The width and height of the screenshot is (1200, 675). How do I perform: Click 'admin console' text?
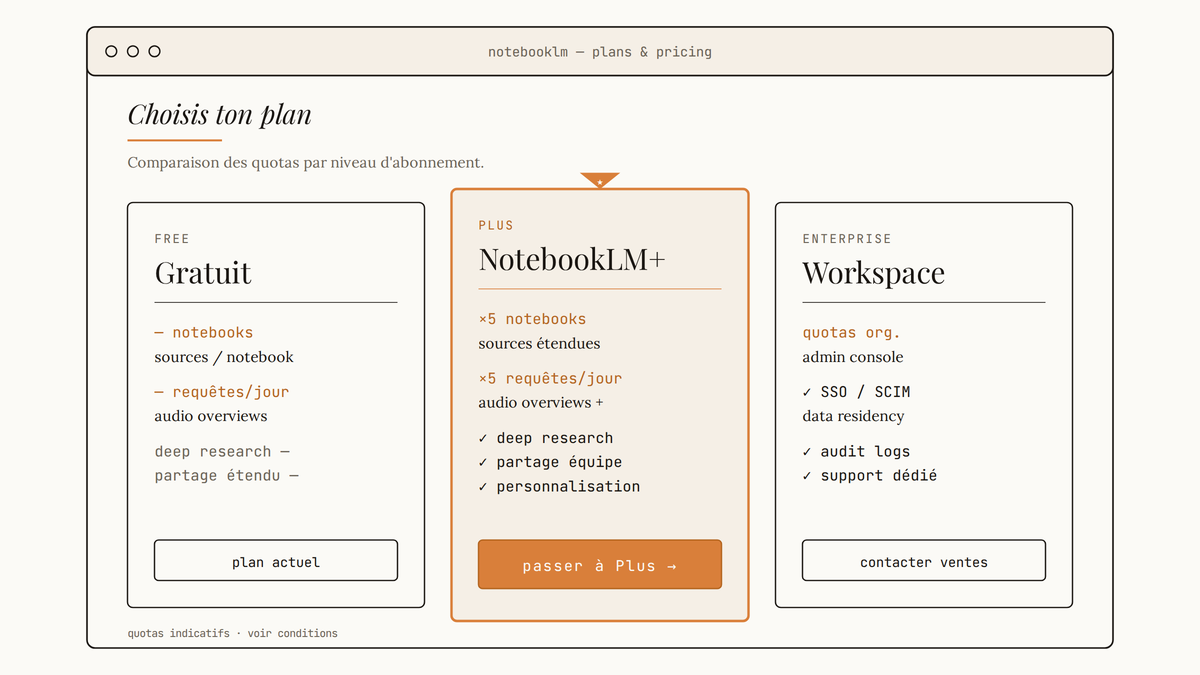pos(852,357)
